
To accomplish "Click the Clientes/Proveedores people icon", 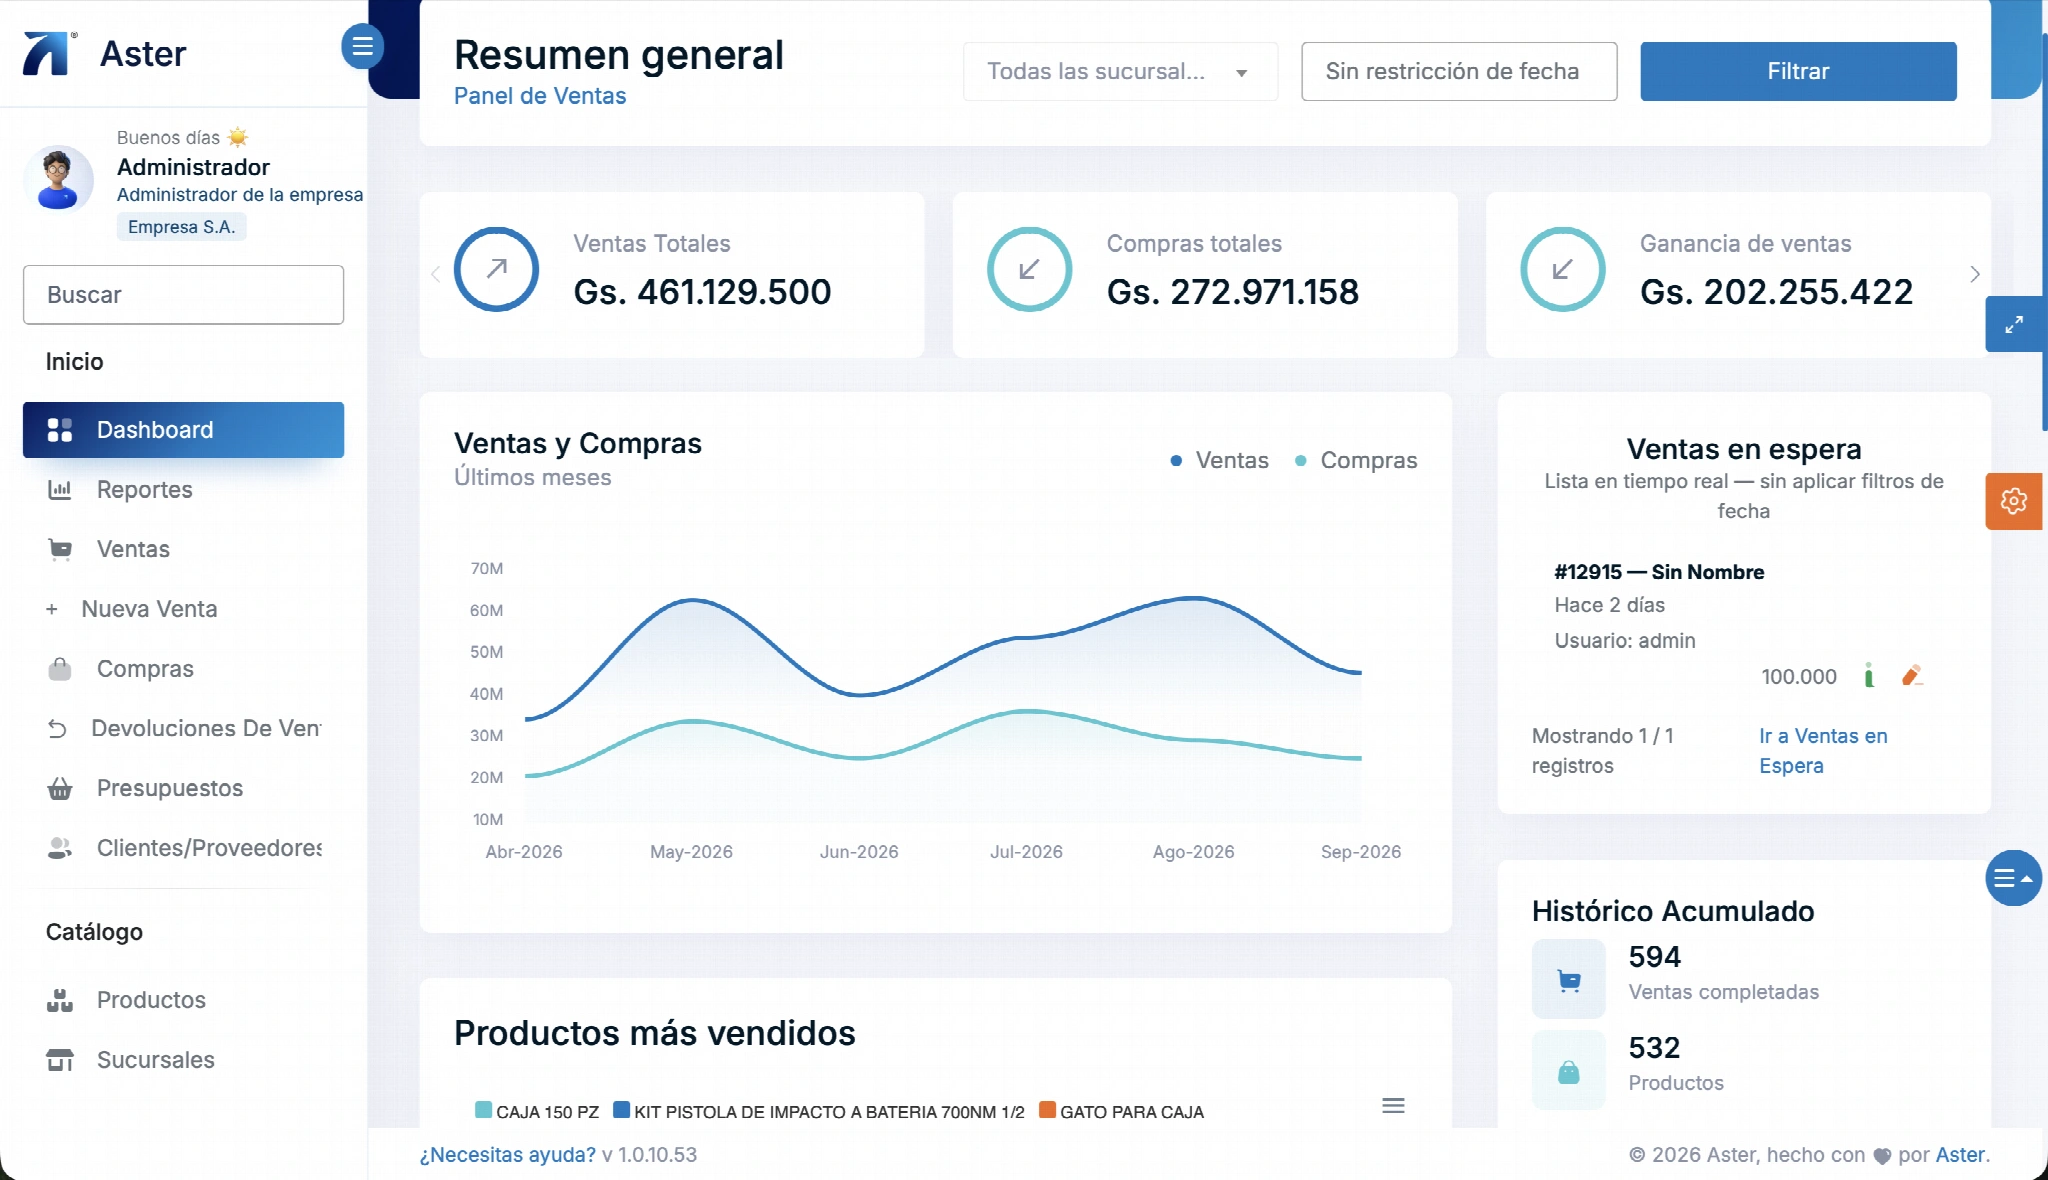I will click(60, 848).
